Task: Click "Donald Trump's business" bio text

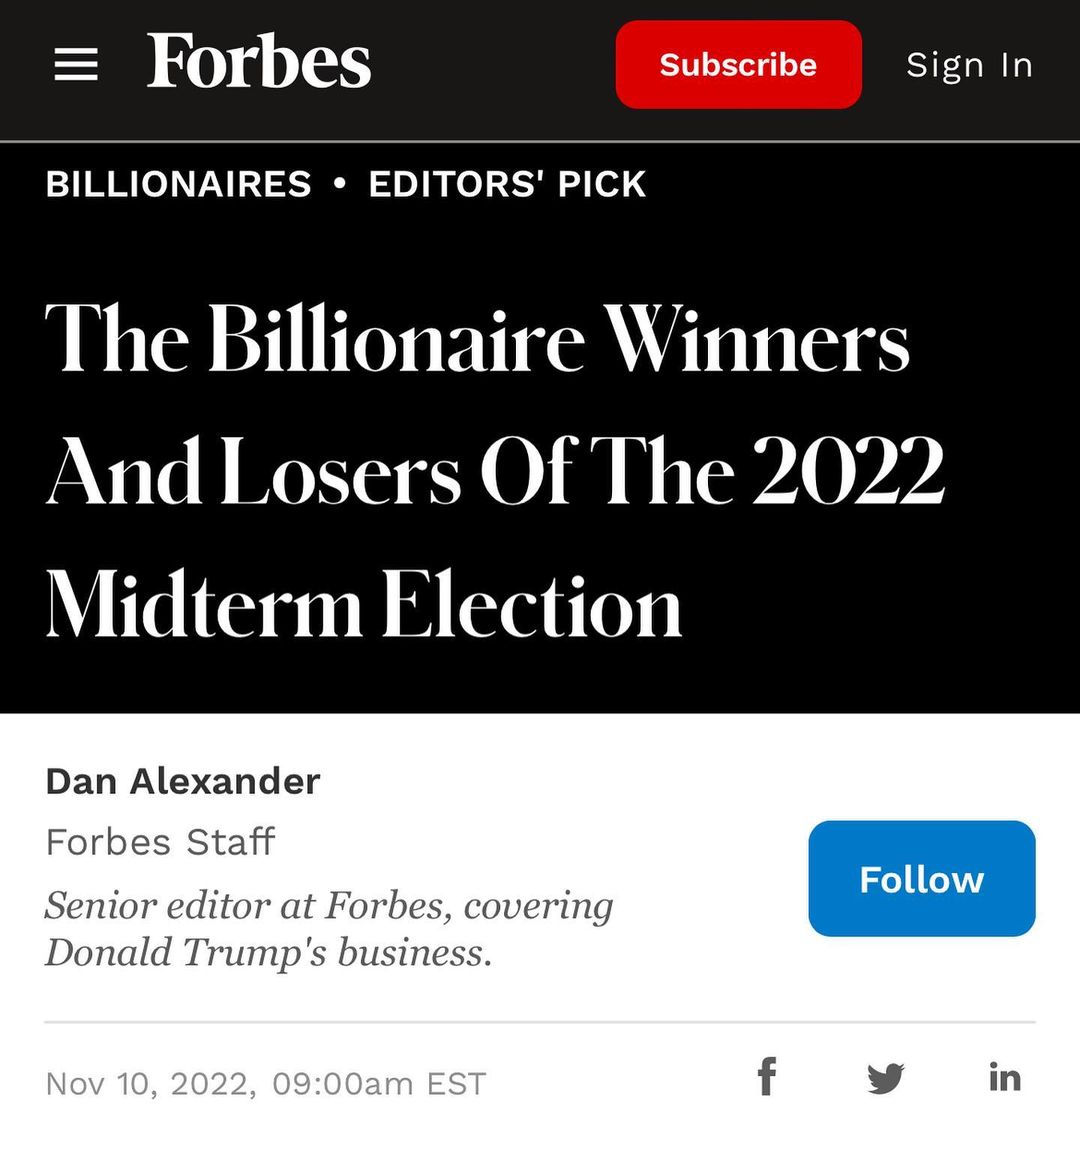Action: tap(268, 953)
